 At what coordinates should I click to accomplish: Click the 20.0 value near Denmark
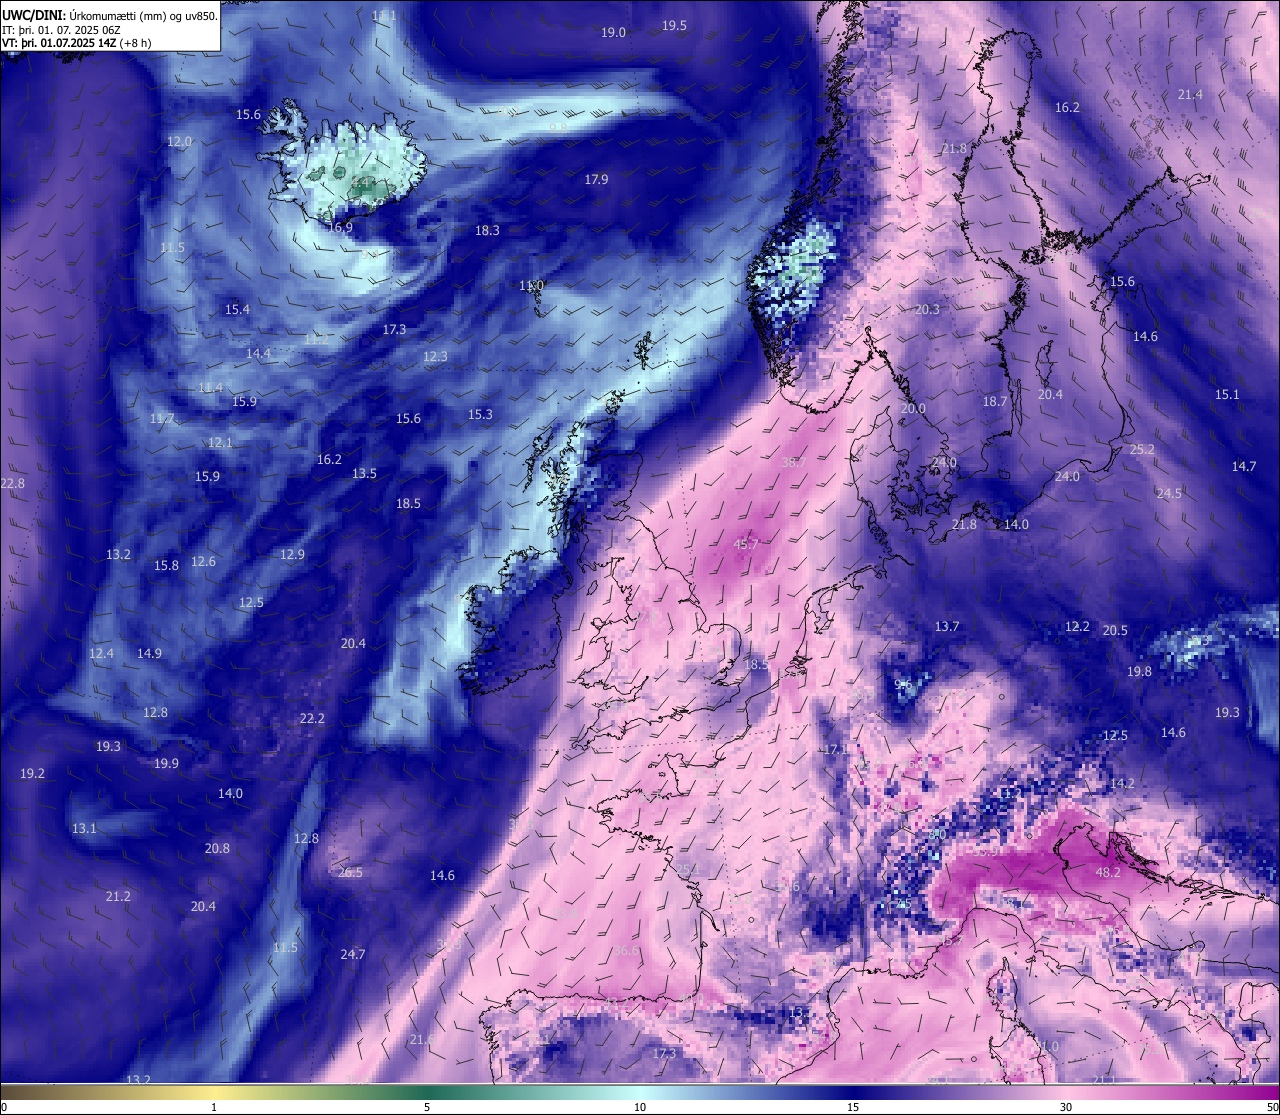[913, 408]
